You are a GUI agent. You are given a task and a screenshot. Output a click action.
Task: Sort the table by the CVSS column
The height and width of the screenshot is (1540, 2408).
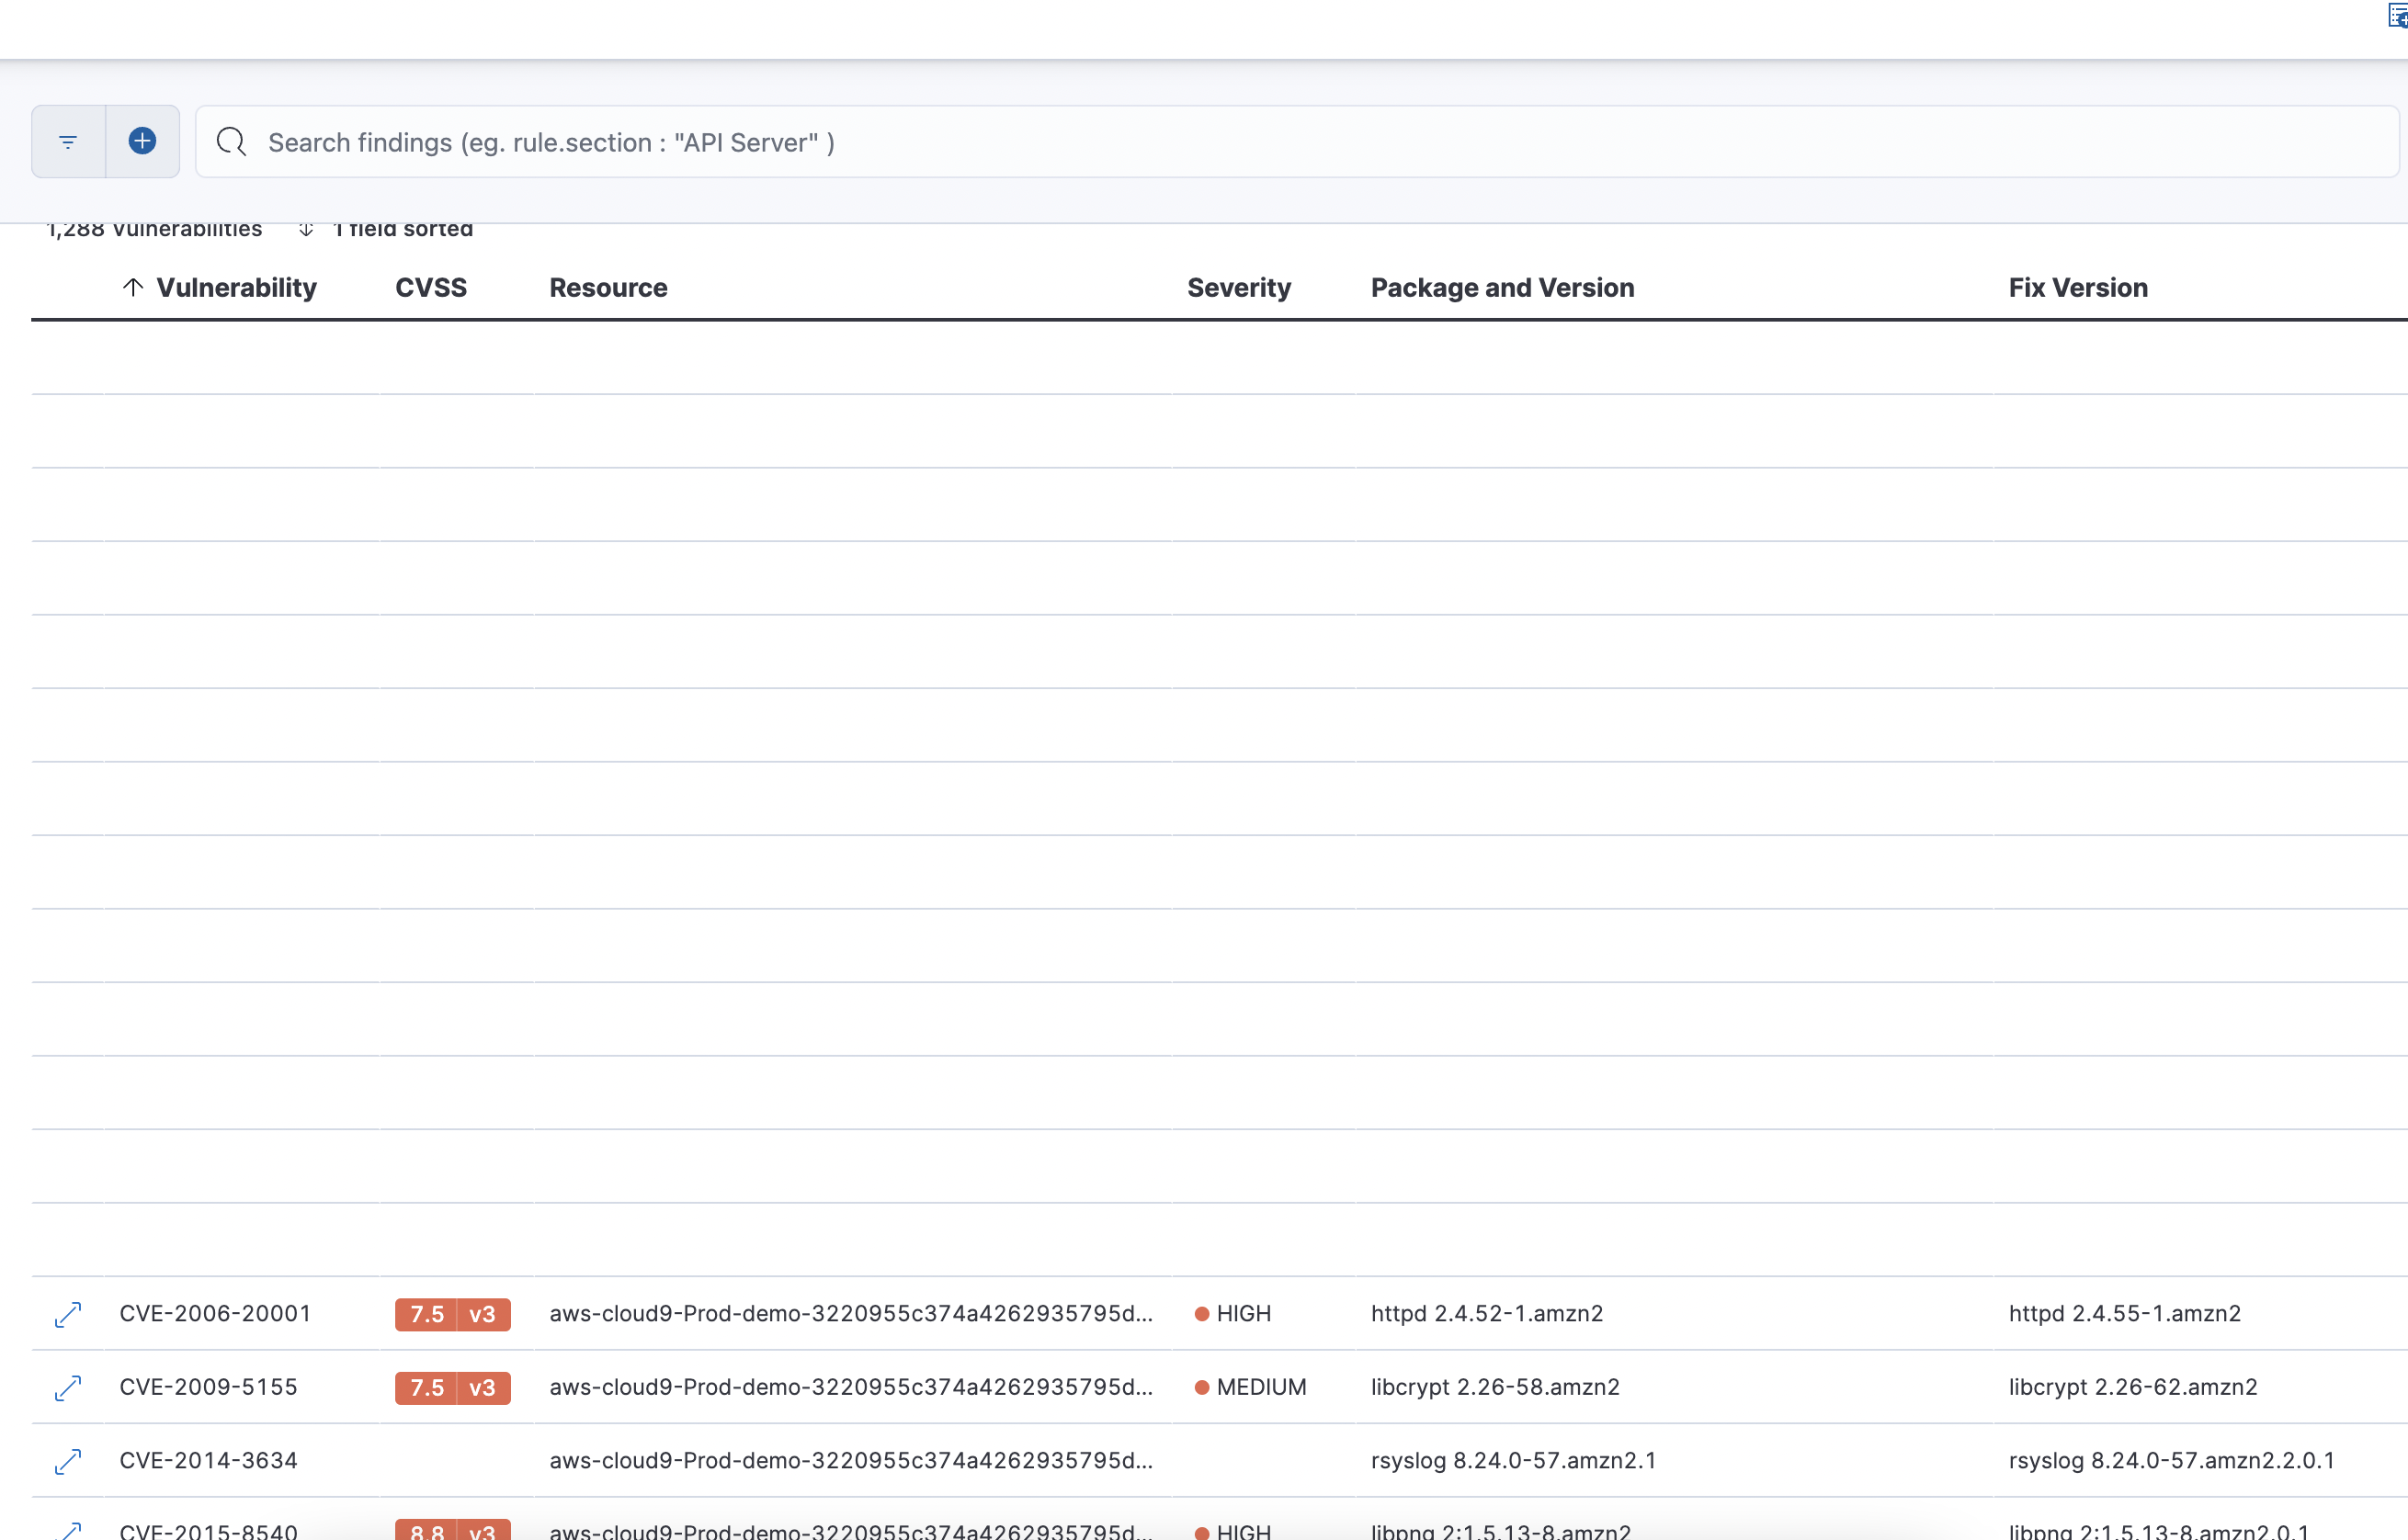431,287
